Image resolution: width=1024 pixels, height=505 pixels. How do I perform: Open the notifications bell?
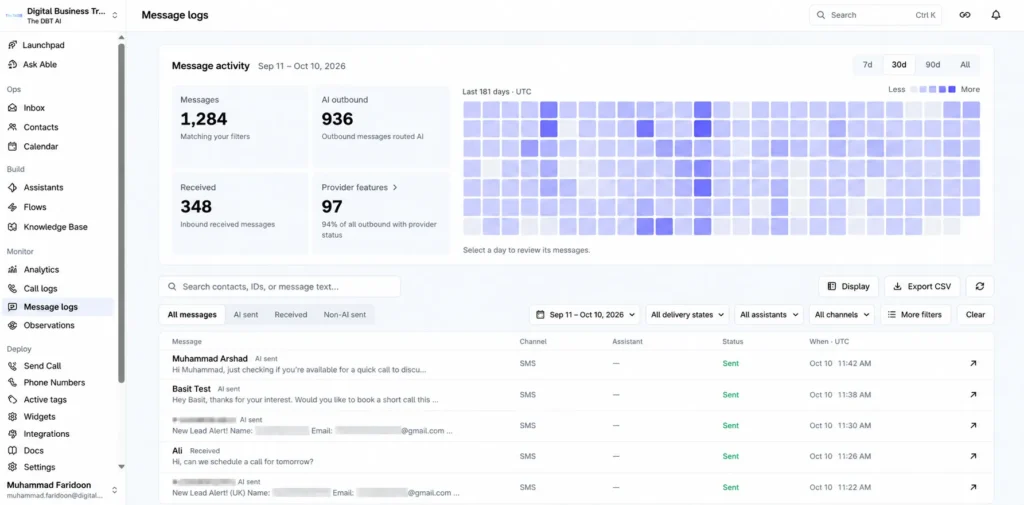(x=996, y=15)
